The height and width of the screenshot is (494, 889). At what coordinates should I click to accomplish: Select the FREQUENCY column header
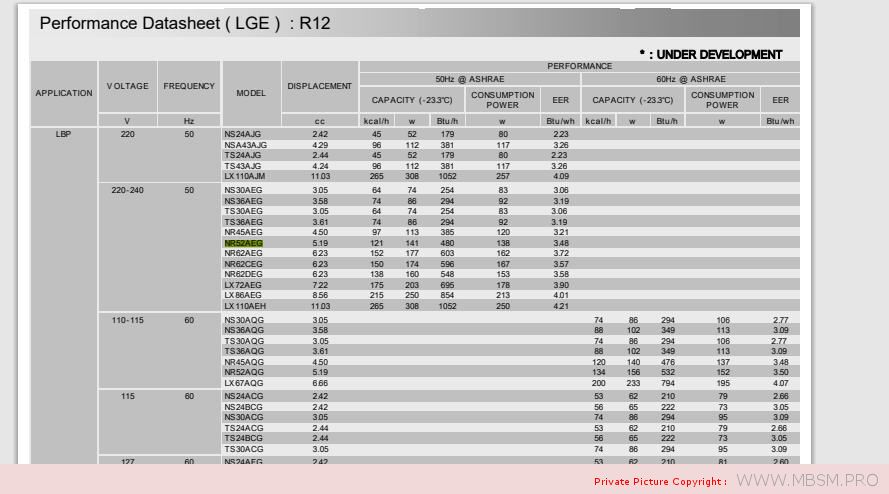[x=189, y=86]
